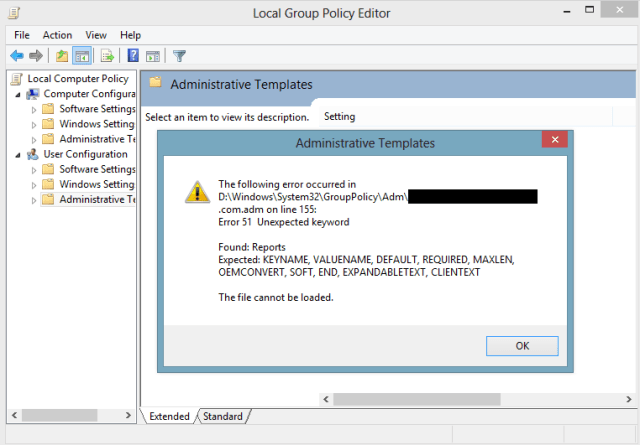Toggle Show/Hide Console Tree toolbar icon
640x445 pixels.
(x=82, y=56)
